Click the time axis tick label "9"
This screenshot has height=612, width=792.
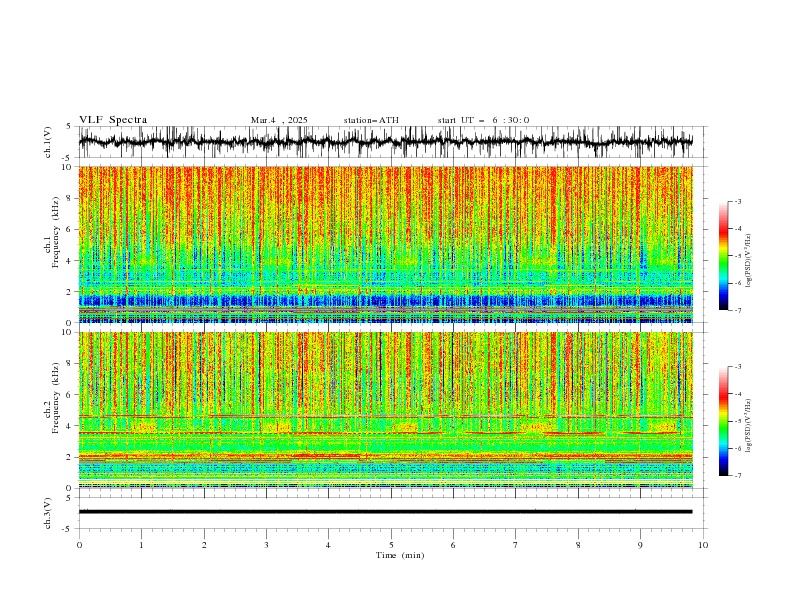(x=640, y=545)
